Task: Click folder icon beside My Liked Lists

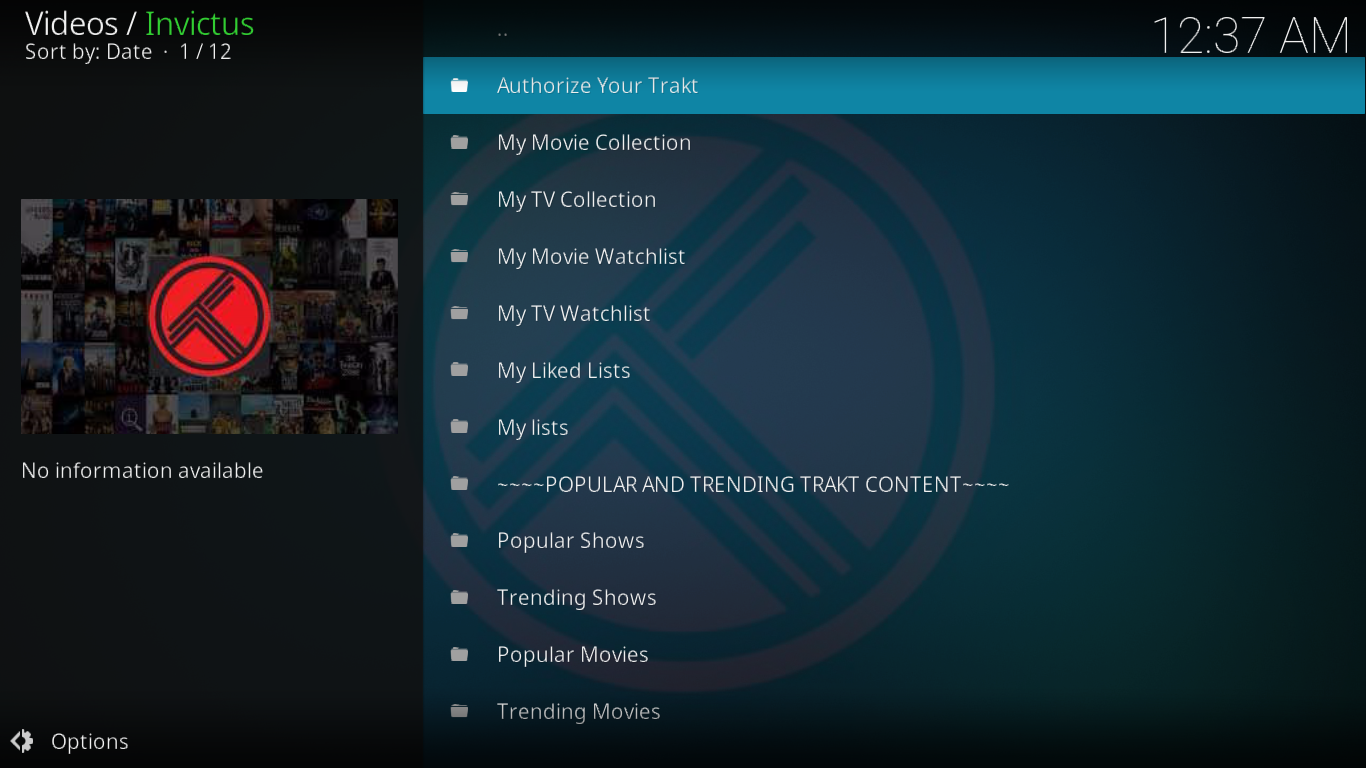Action: [x=459, y=370]
